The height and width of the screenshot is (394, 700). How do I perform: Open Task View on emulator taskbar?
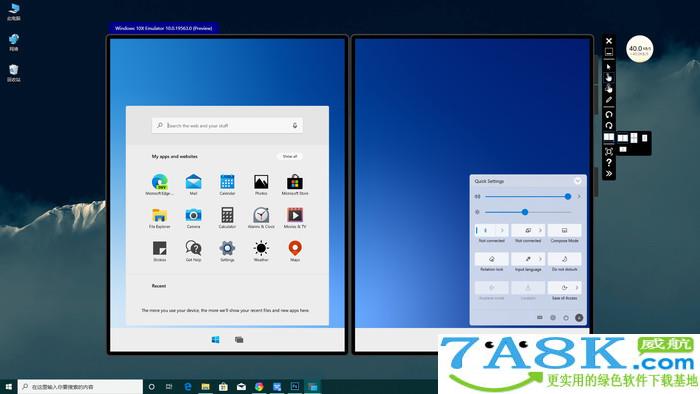pos(239,340)
